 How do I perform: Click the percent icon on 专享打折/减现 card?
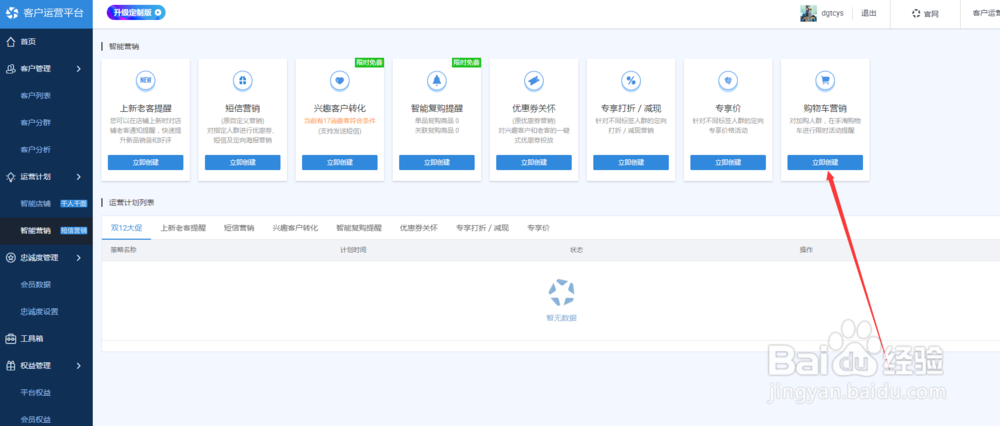(631, 80)
